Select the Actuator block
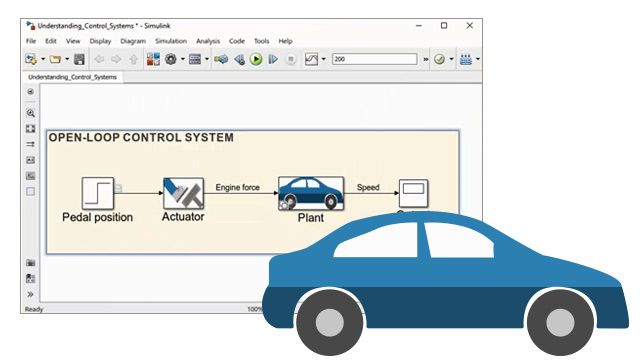 pyautogui.click(x=183, y=193)
